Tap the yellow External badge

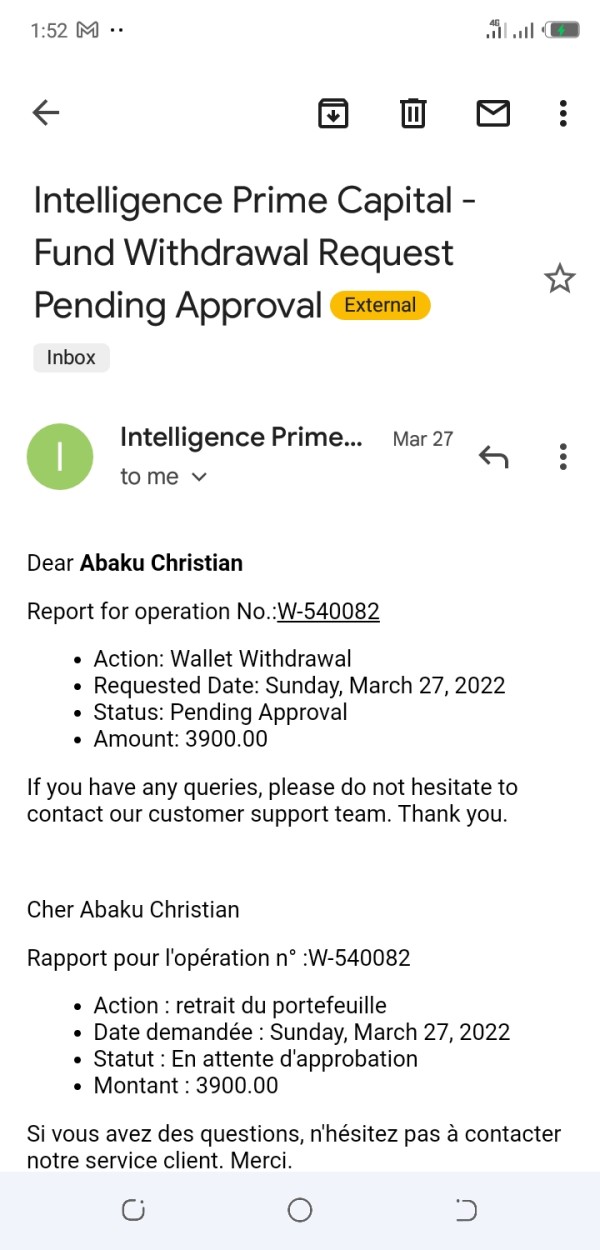pyautogui.click(x=380, y=305)
